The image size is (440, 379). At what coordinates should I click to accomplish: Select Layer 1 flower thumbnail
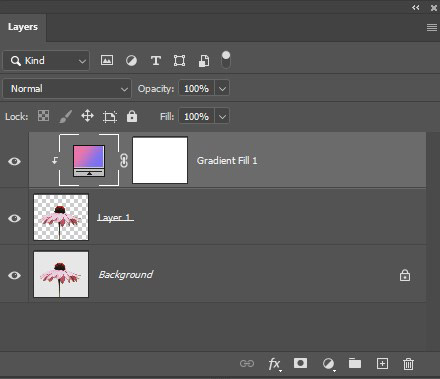(61, 217)
